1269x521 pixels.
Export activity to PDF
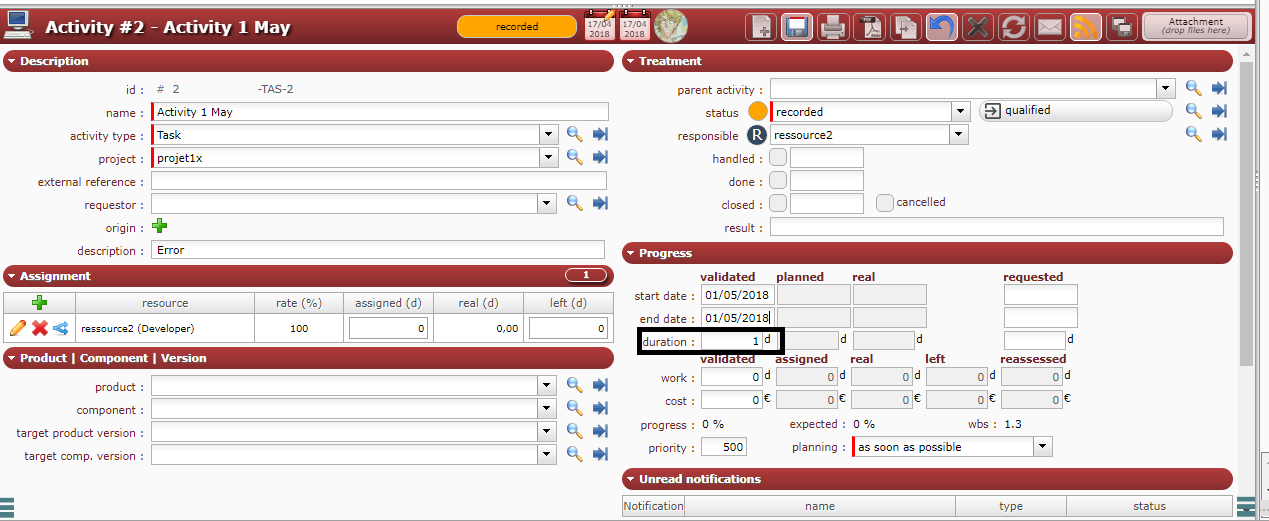(870, 27)
